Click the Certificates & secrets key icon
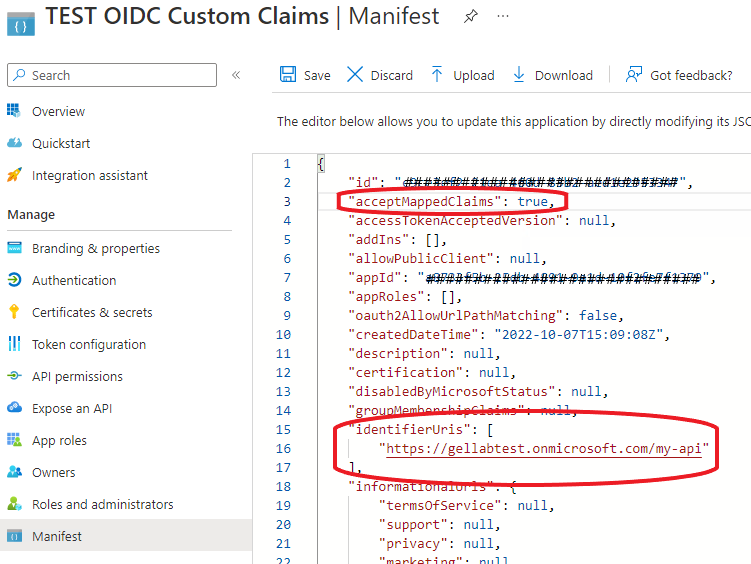Screen dimensions: 751x564 pyautogui.click(x=14, y=312)
